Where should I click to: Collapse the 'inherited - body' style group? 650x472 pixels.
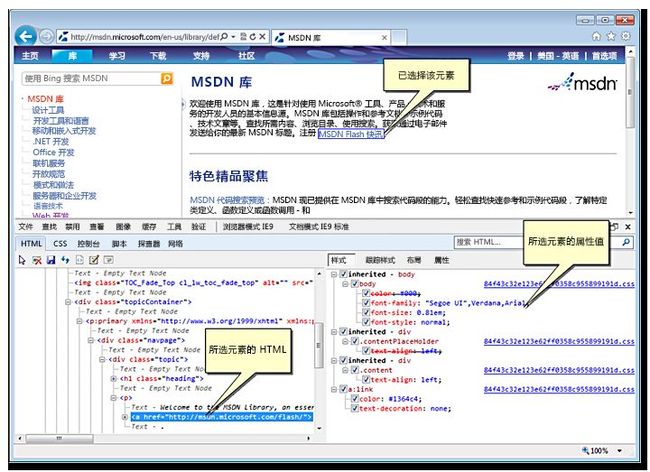coord(334,274)
